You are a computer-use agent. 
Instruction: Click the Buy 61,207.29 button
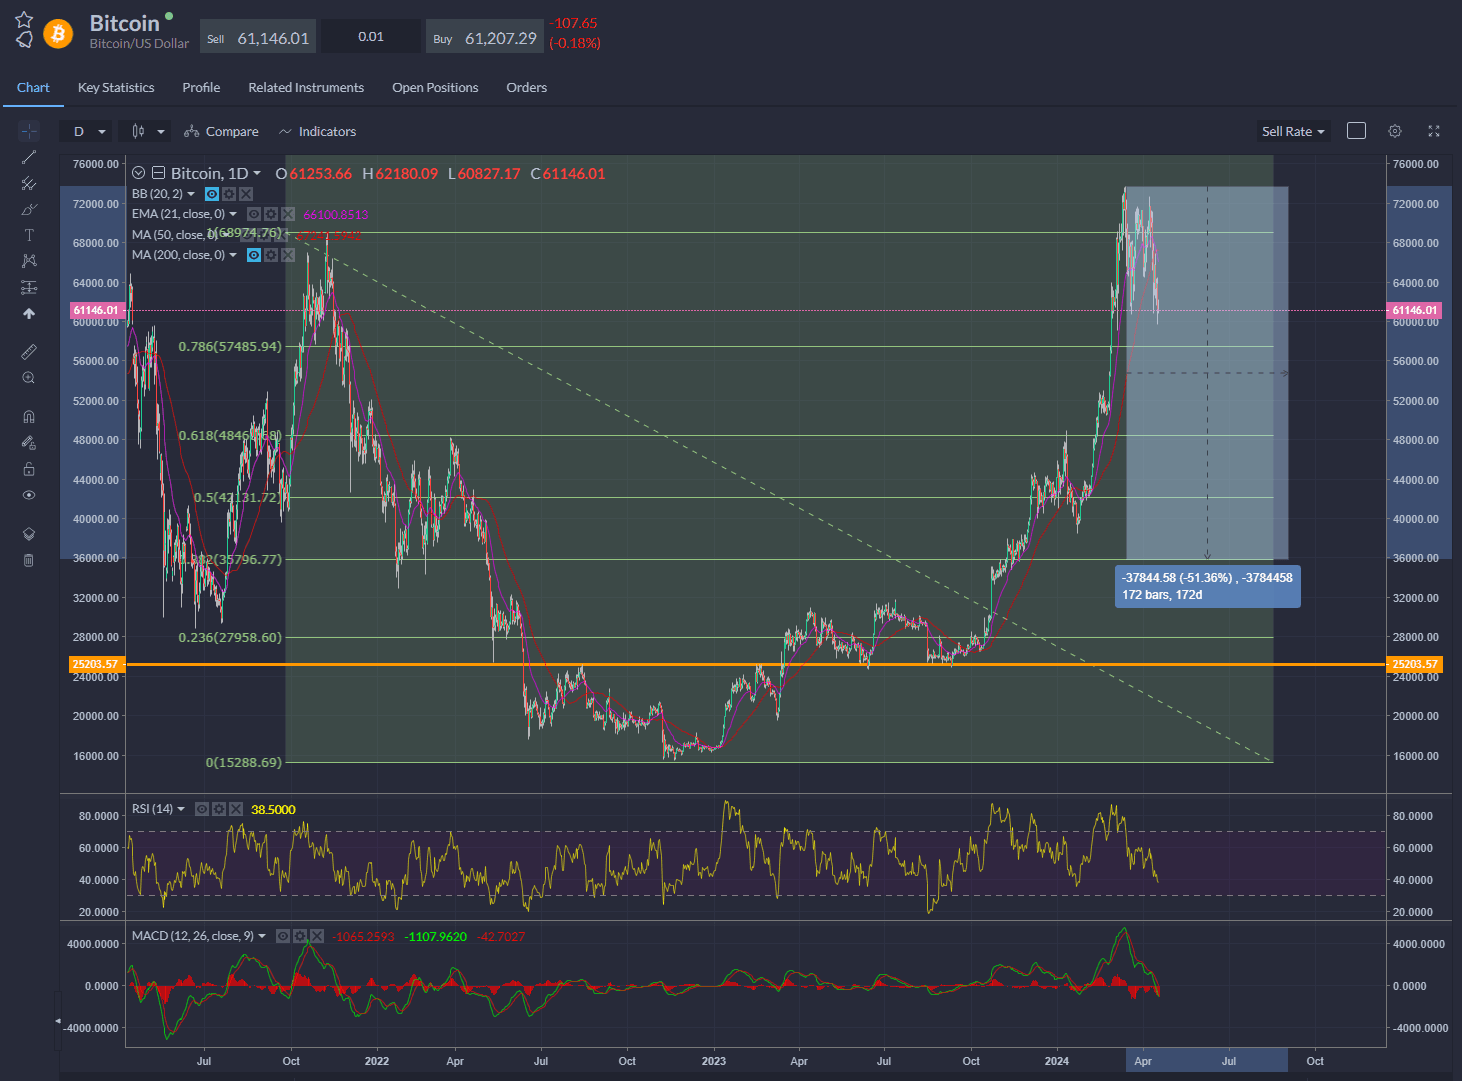485,37
